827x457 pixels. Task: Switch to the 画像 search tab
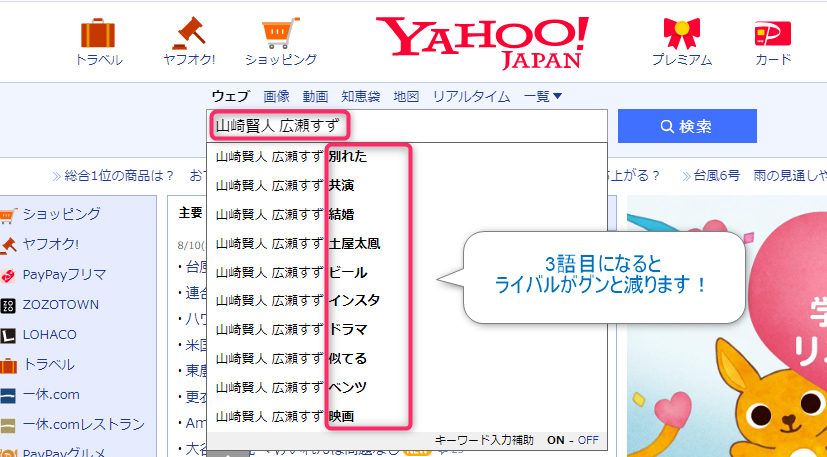point(277,96)
